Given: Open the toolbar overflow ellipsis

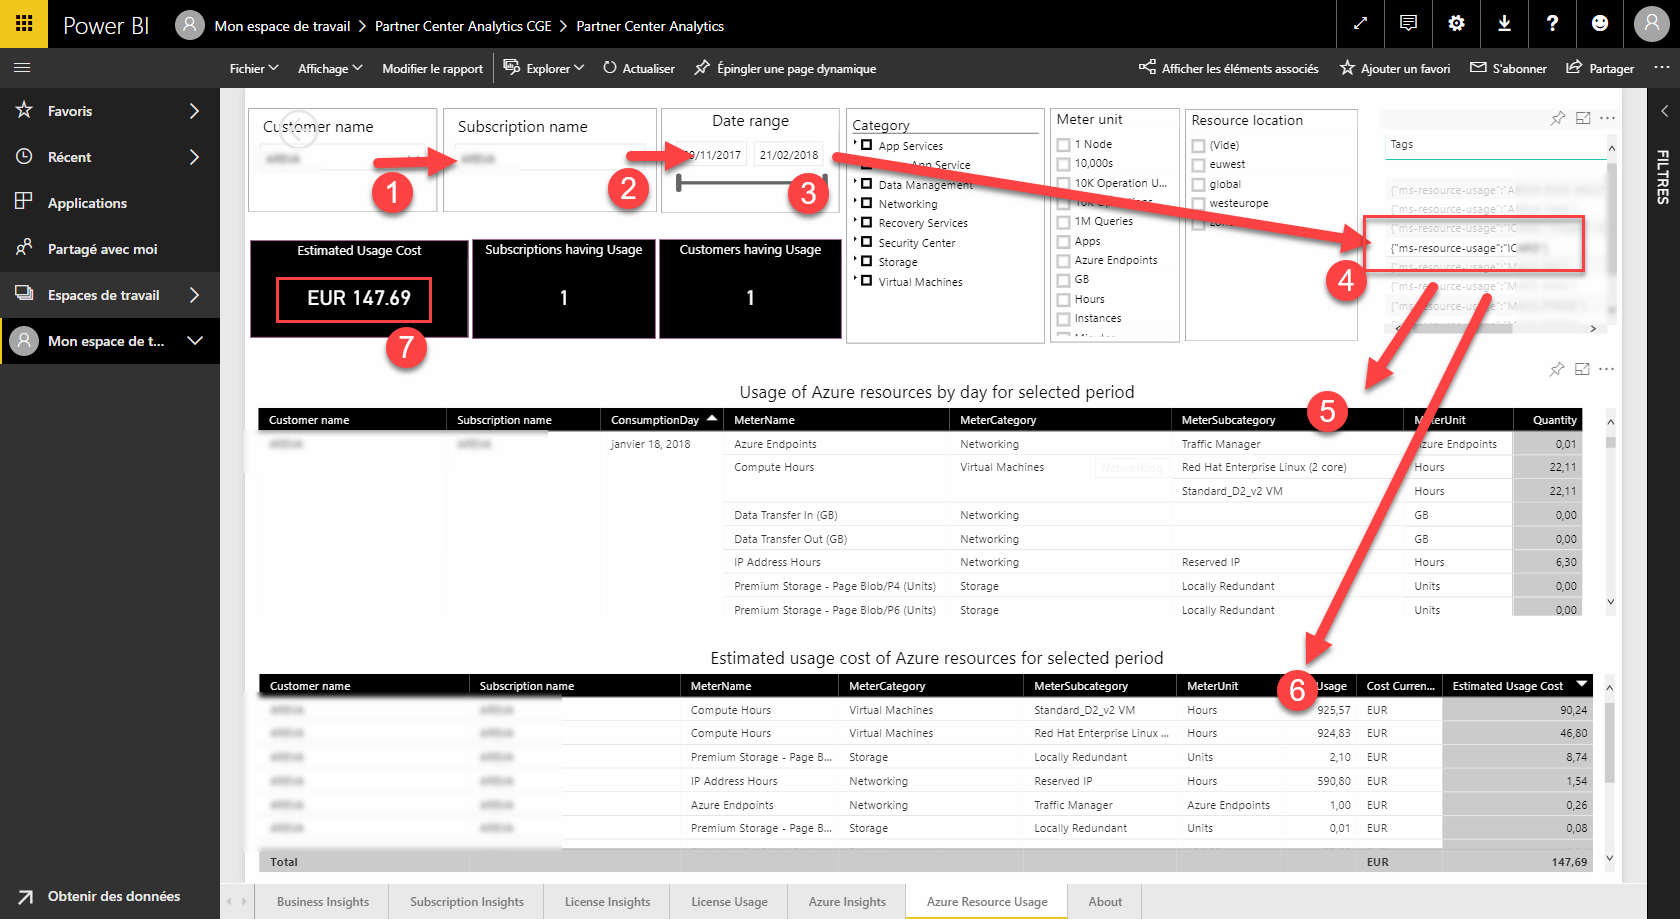Looking at the screenshot, I should [x=1661, y=67].
